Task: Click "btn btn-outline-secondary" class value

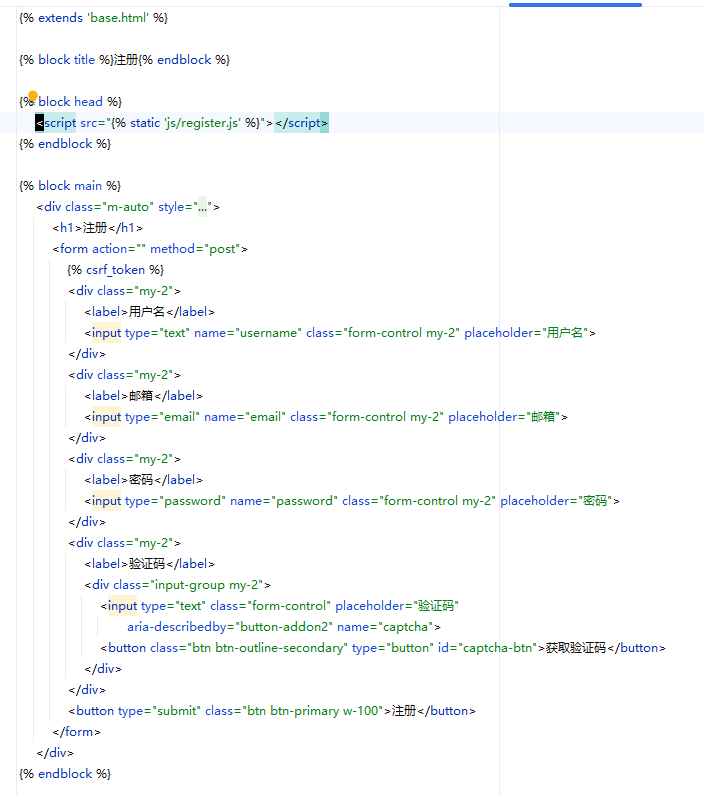Action: (x=268, y=648)
